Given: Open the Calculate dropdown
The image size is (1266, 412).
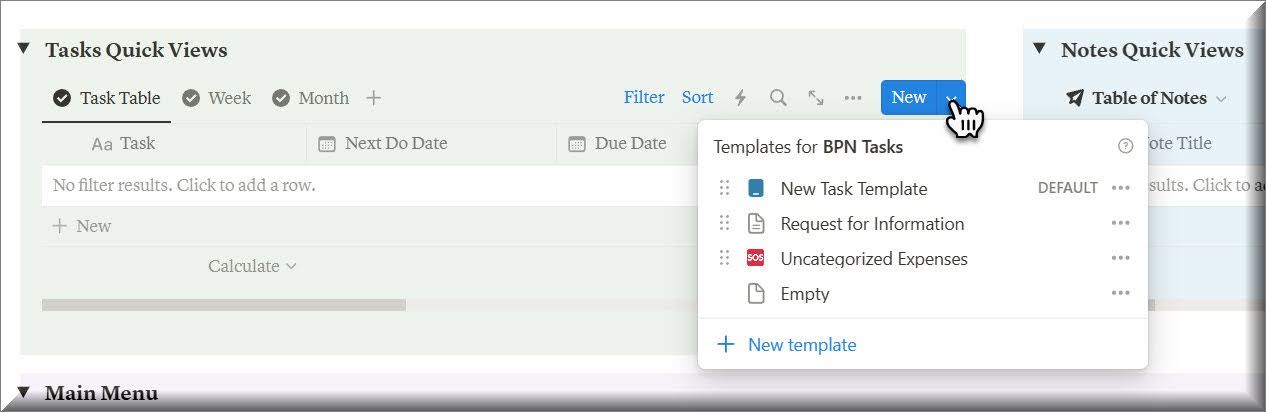Looking at the screenshot, I should point(252,266).
